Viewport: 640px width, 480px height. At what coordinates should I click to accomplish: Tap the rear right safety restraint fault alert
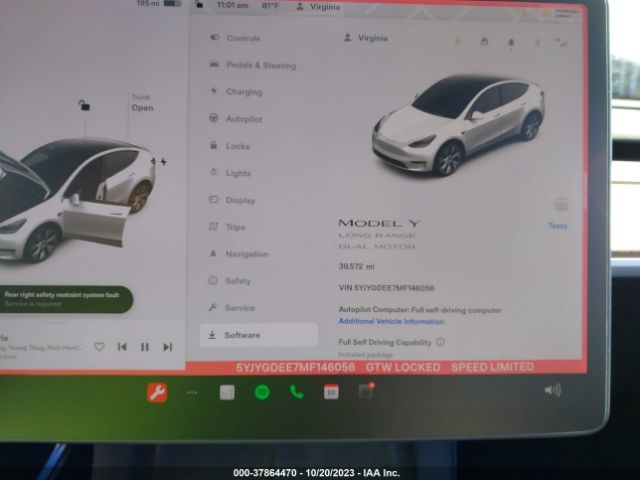point(65,299)
